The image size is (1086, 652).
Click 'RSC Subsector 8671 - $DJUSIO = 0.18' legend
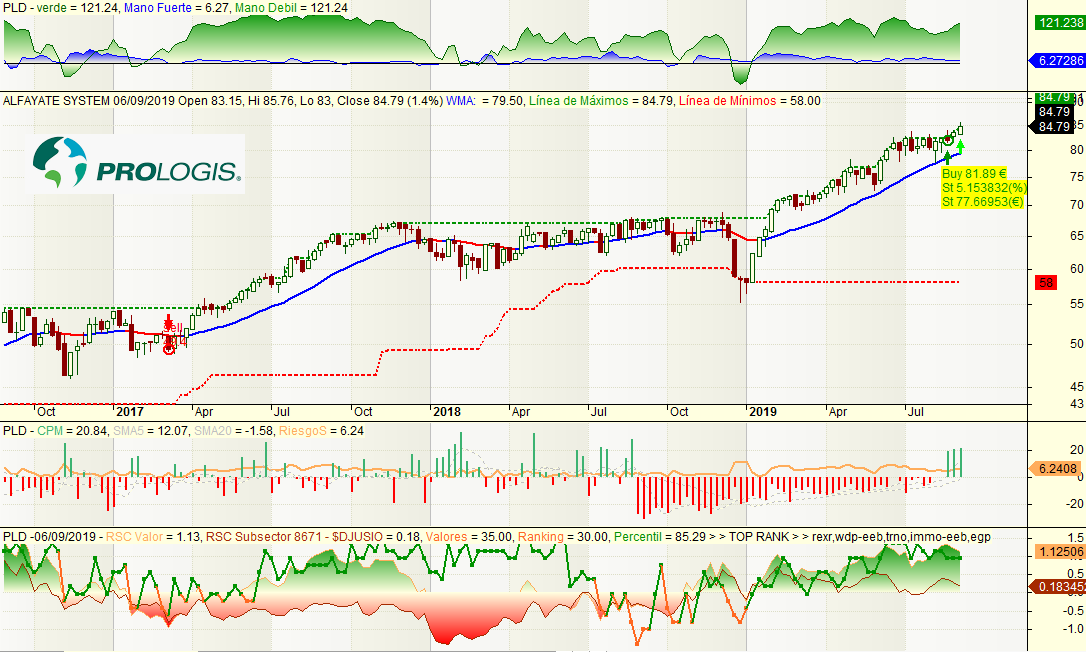[x=313, y=537]
